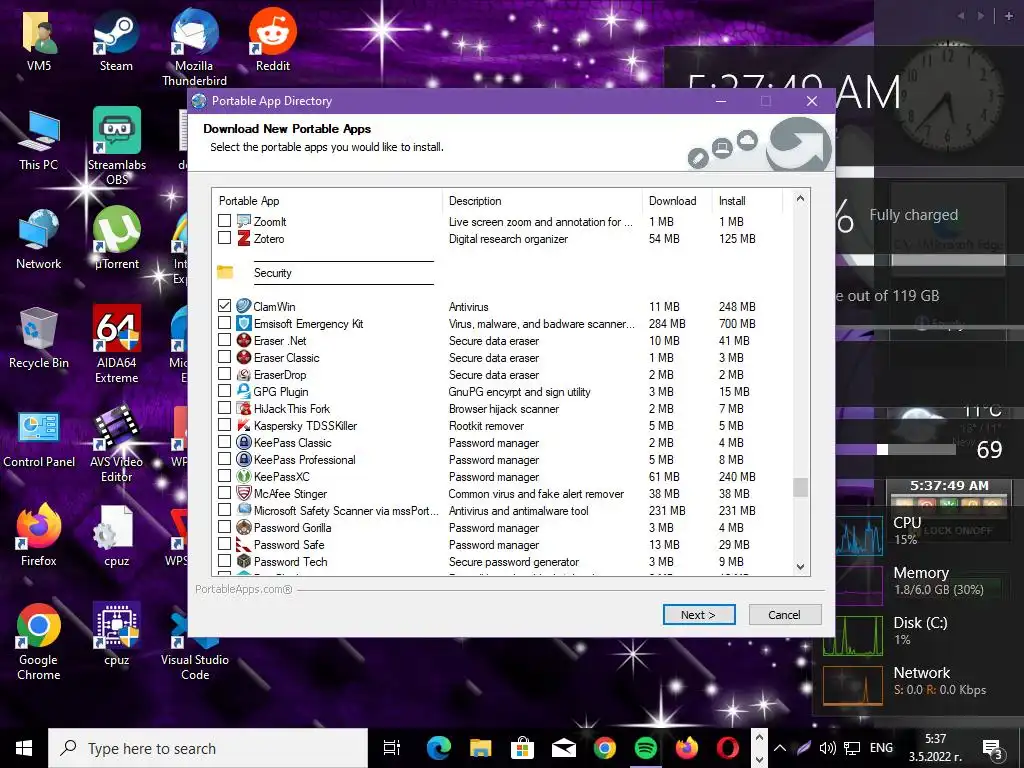Click 'Browser hijack scanner' description
This screenshot has width=1024, height=768.
(x=504, y=409)
